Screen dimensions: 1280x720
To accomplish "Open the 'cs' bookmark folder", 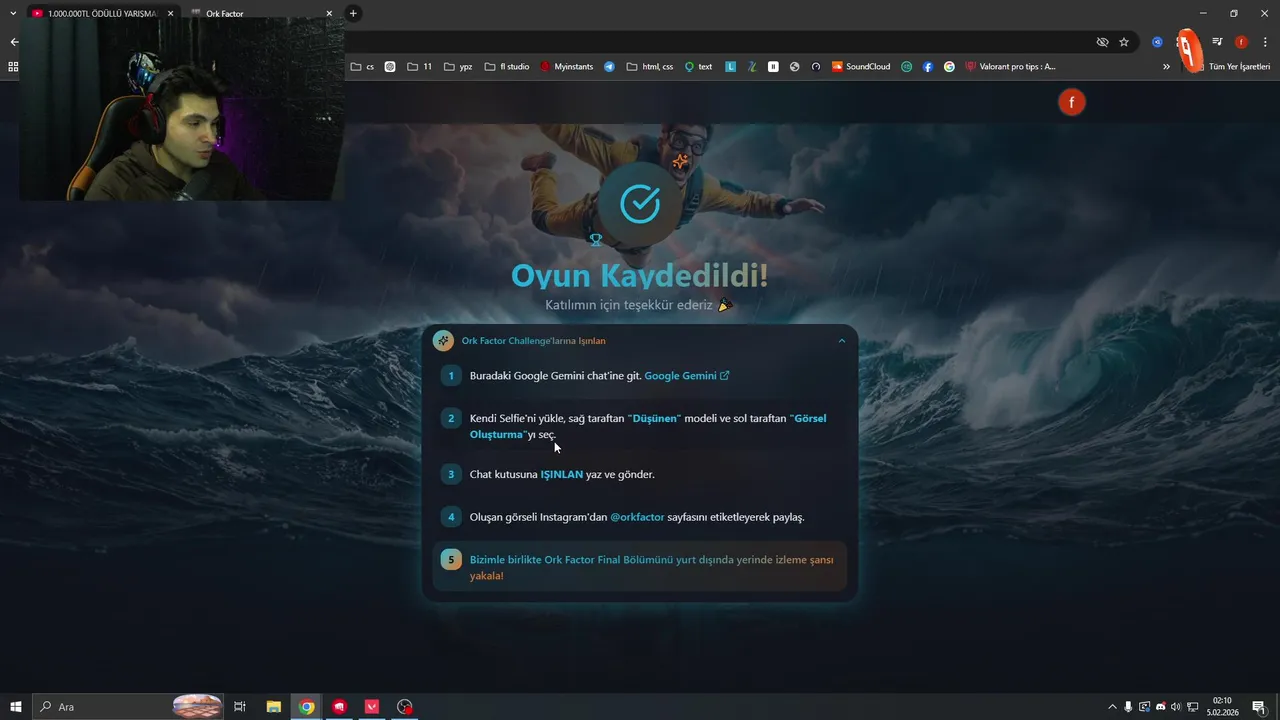I will tap(362, 67).
